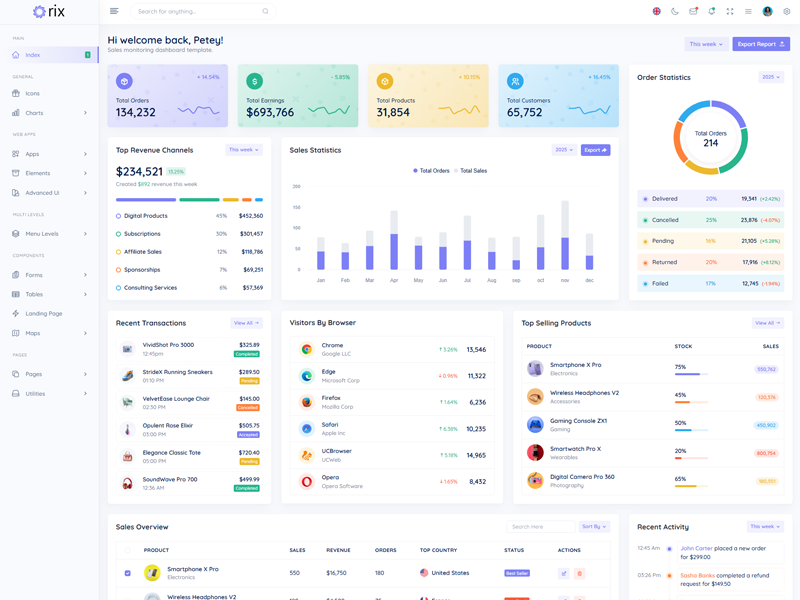Open the Sort By dropdown
This screenshot has width=800, height=600.
(x=594, y=527)
